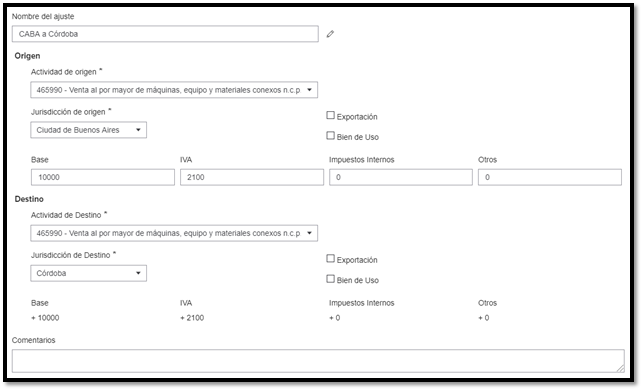Expand the Actividad de Destino dropdown
The height and width of the screenshot is (391, 643).
(174, 233)
